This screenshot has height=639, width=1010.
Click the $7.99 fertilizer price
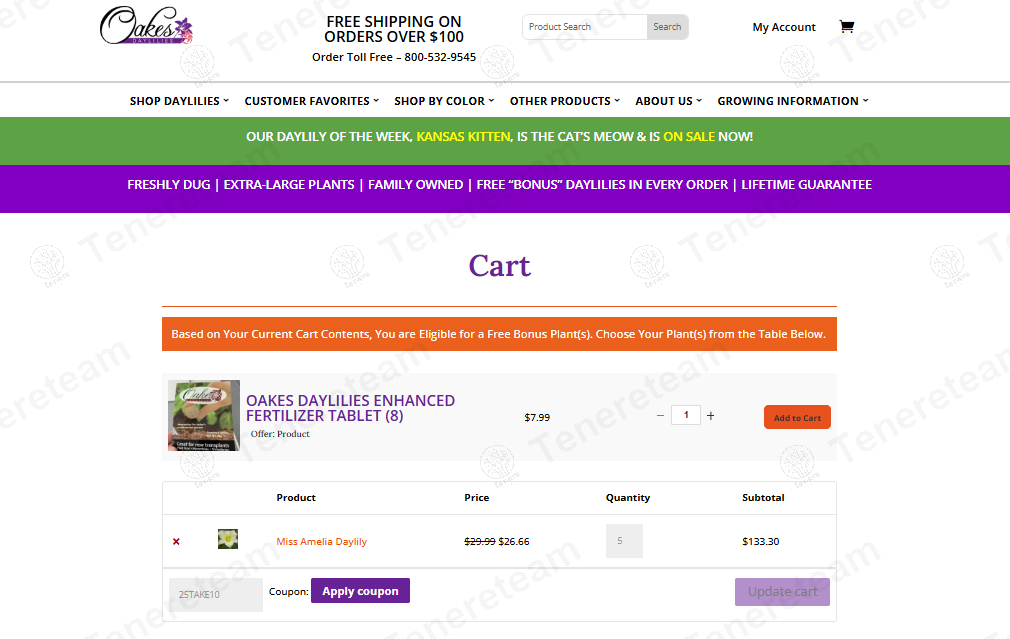tap(537, 417)
